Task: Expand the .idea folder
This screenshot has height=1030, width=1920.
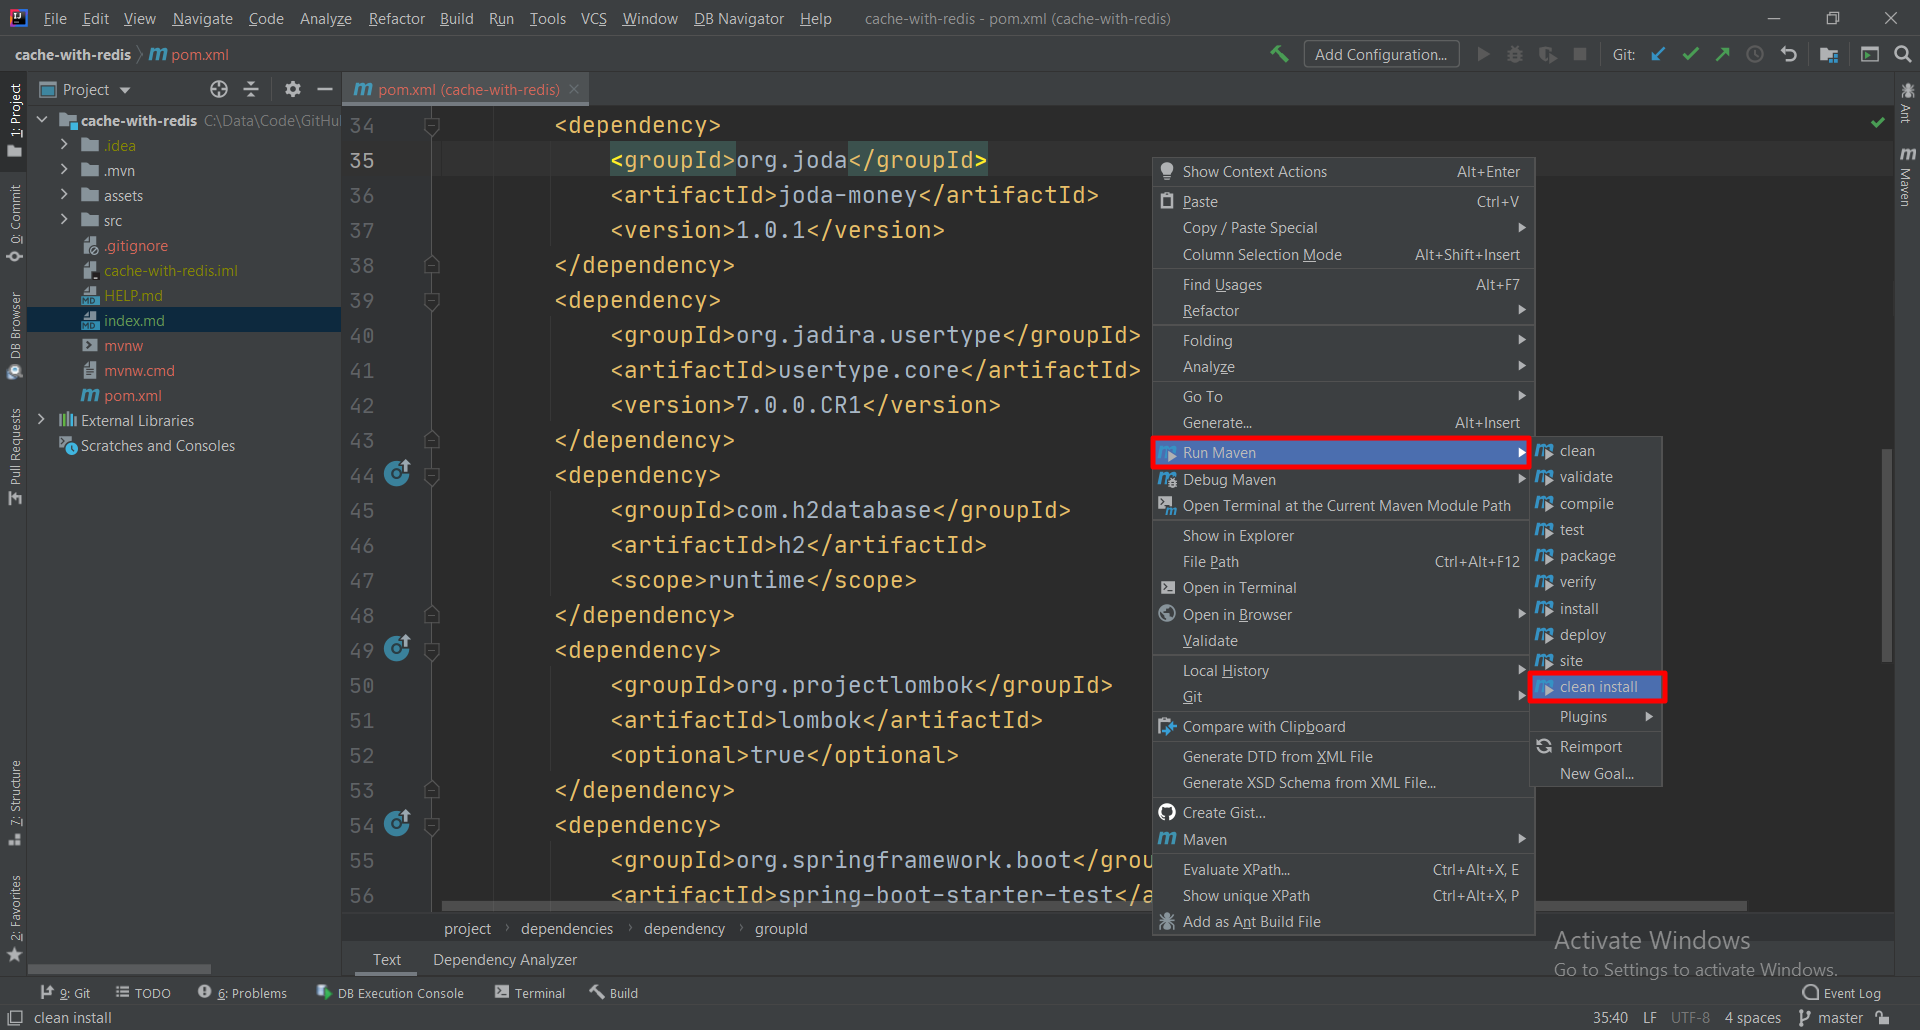Action: [x=64, y=145]
